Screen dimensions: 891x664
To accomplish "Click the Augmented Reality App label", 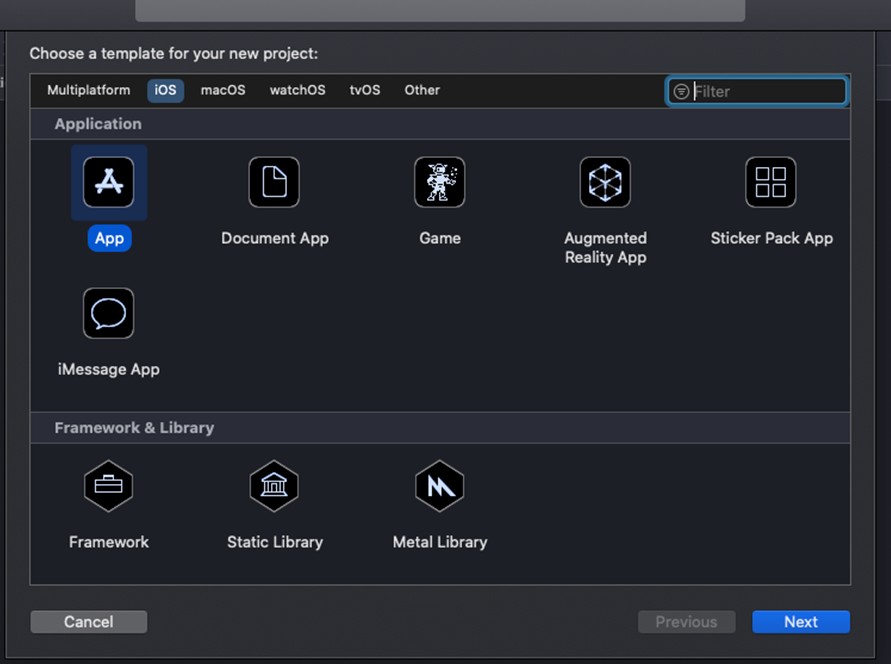I will coord(605,248).
